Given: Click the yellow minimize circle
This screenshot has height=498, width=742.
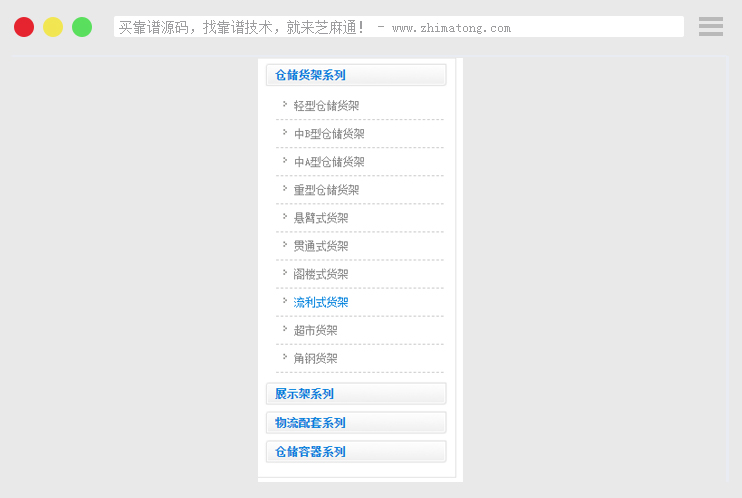Looking at the screenshot, I should (53, 27).
